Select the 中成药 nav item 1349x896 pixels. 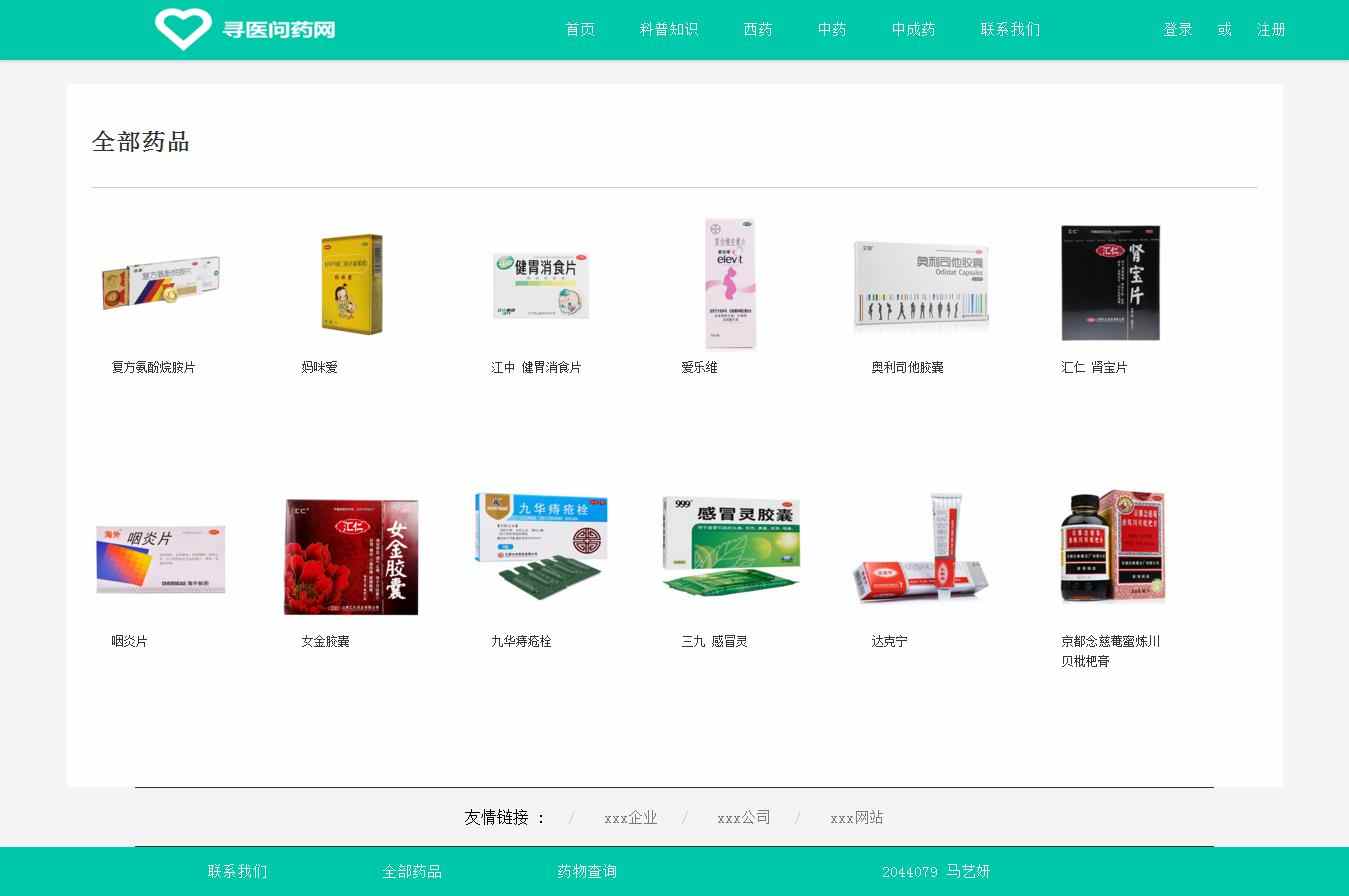coord(914,30)
